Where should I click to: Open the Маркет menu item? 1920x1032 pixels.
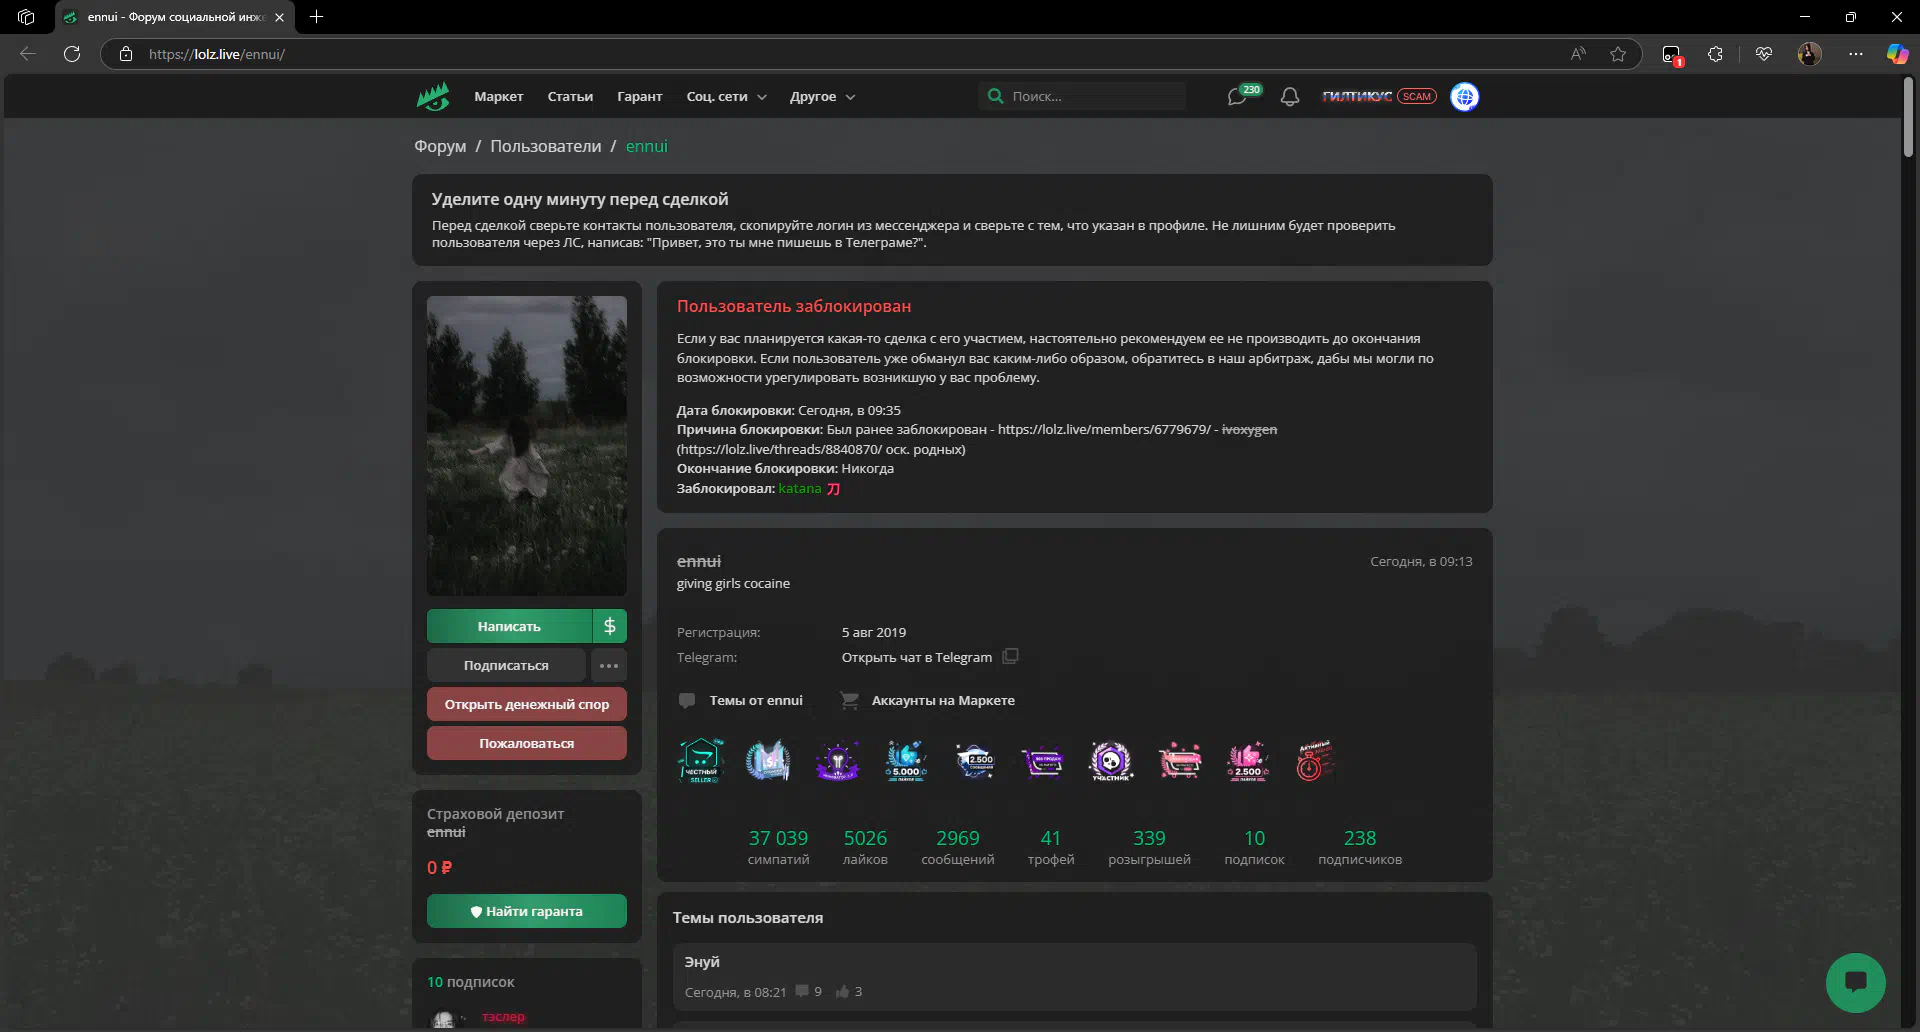pos(499,97)
